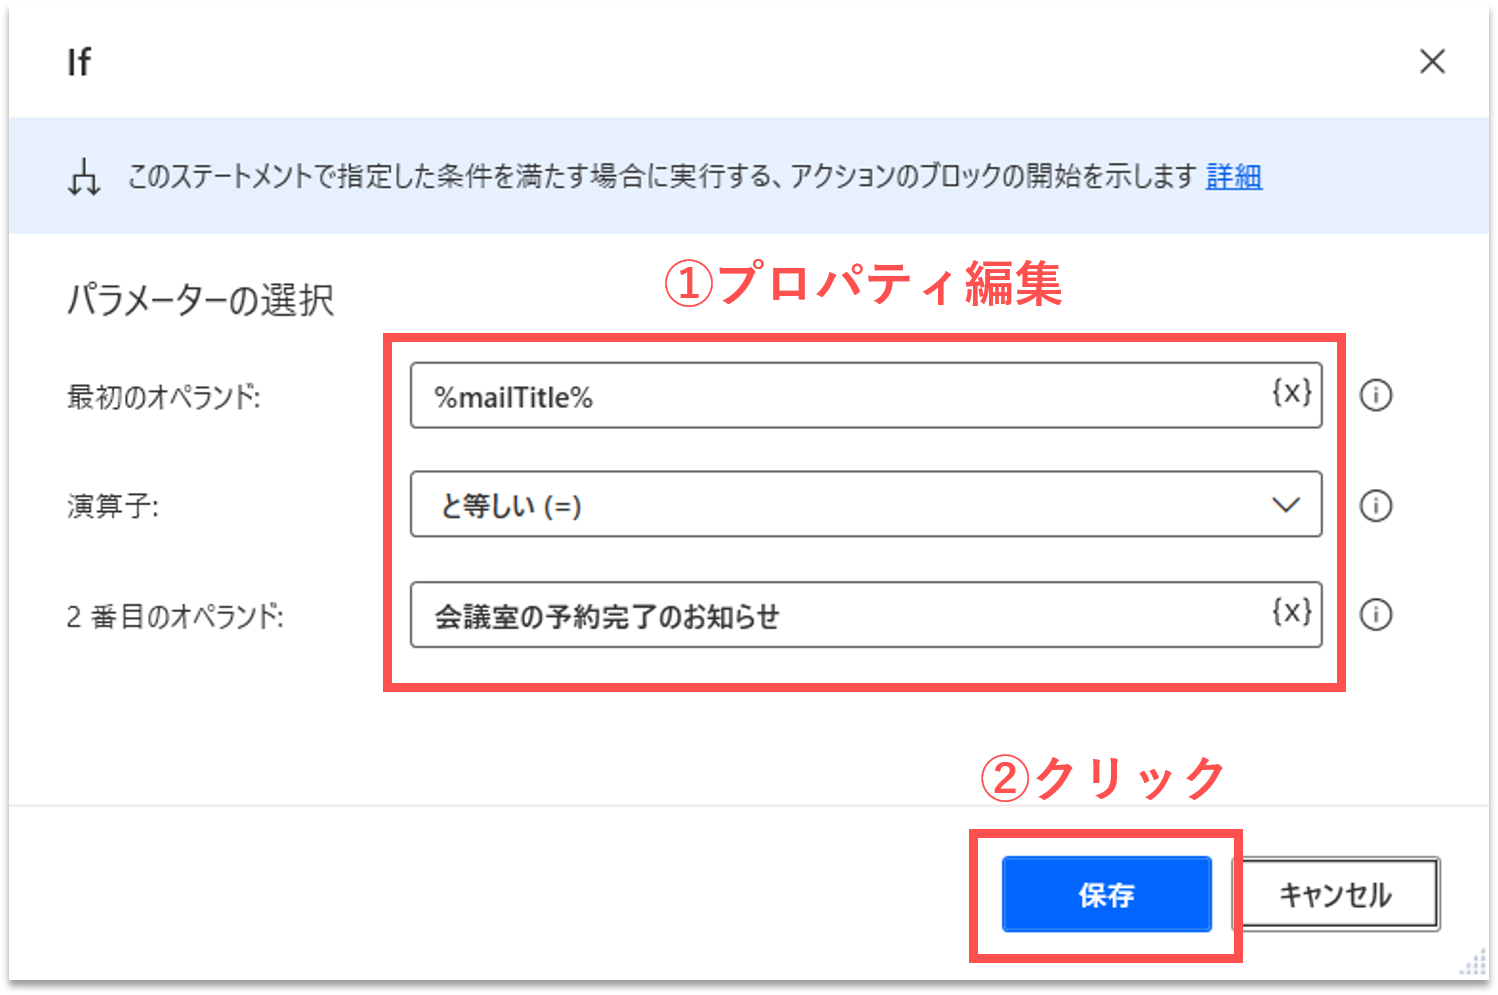Focus the %mailTitle% operand field
1498x995 pixels.
(x=840, y=397)
